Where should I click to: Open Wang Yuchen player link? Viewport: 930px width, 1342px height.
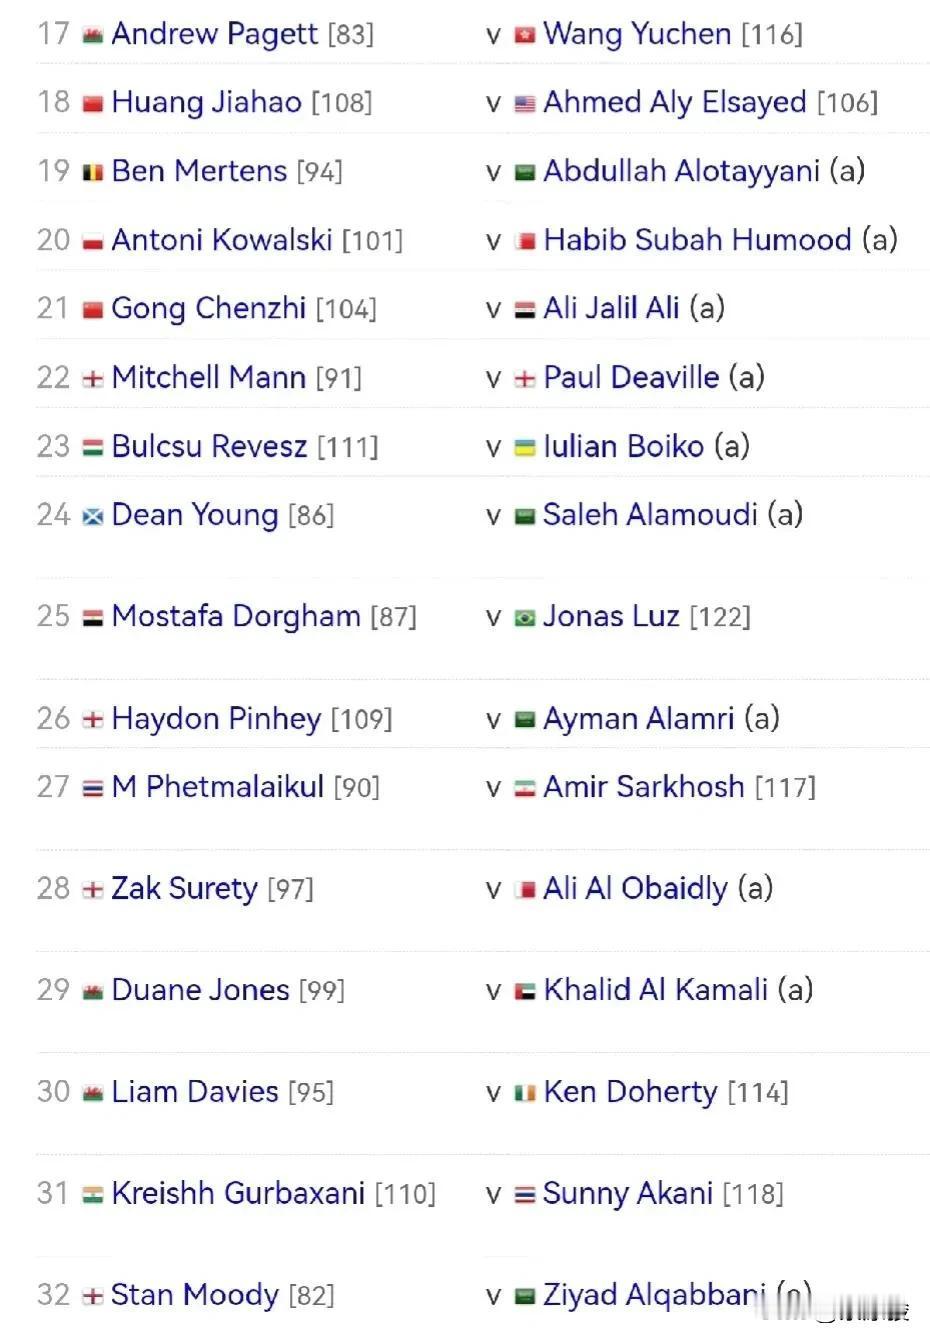pyautogui.click(x=637, y=35)
